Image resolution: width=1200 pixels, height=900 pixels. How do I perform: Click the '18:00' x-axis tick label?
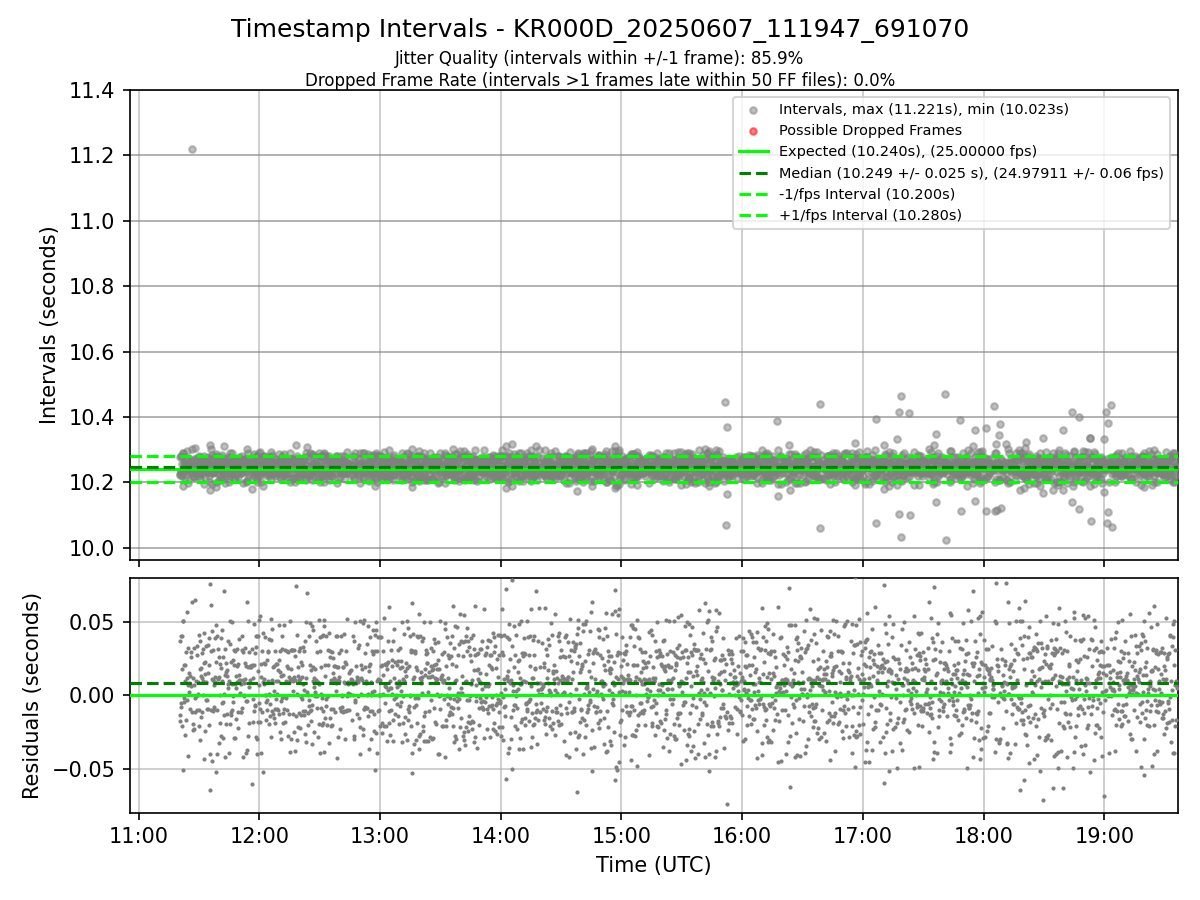[983, 834]
